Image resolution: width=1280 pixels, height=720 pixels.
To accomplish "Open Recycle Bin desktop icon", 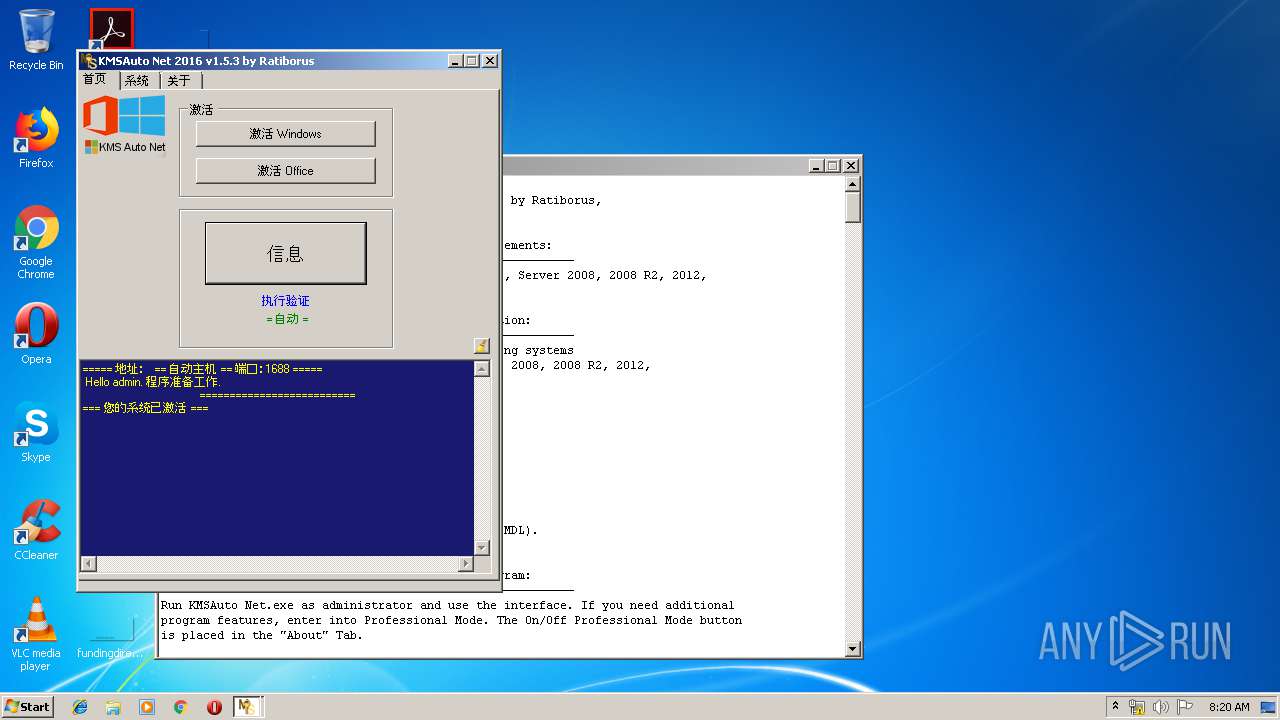I will coord(36,40).
